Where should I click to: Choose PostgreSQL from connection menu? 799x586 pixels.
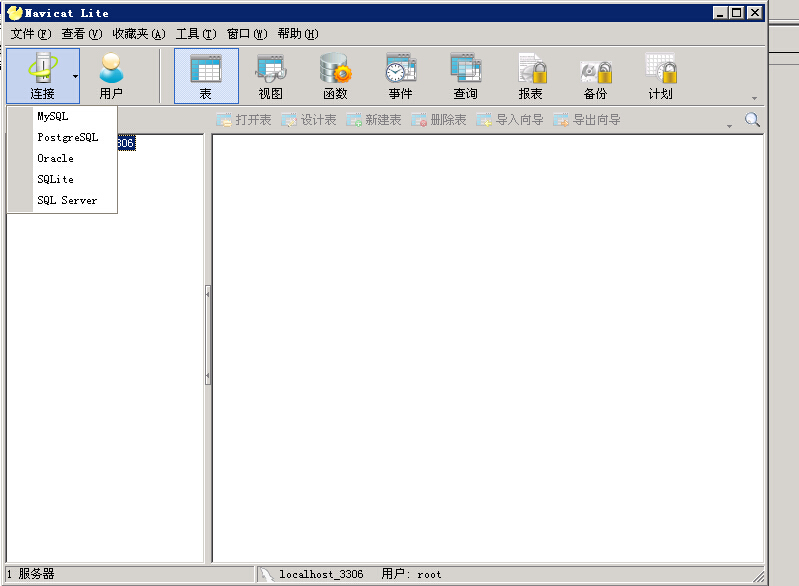62,137
